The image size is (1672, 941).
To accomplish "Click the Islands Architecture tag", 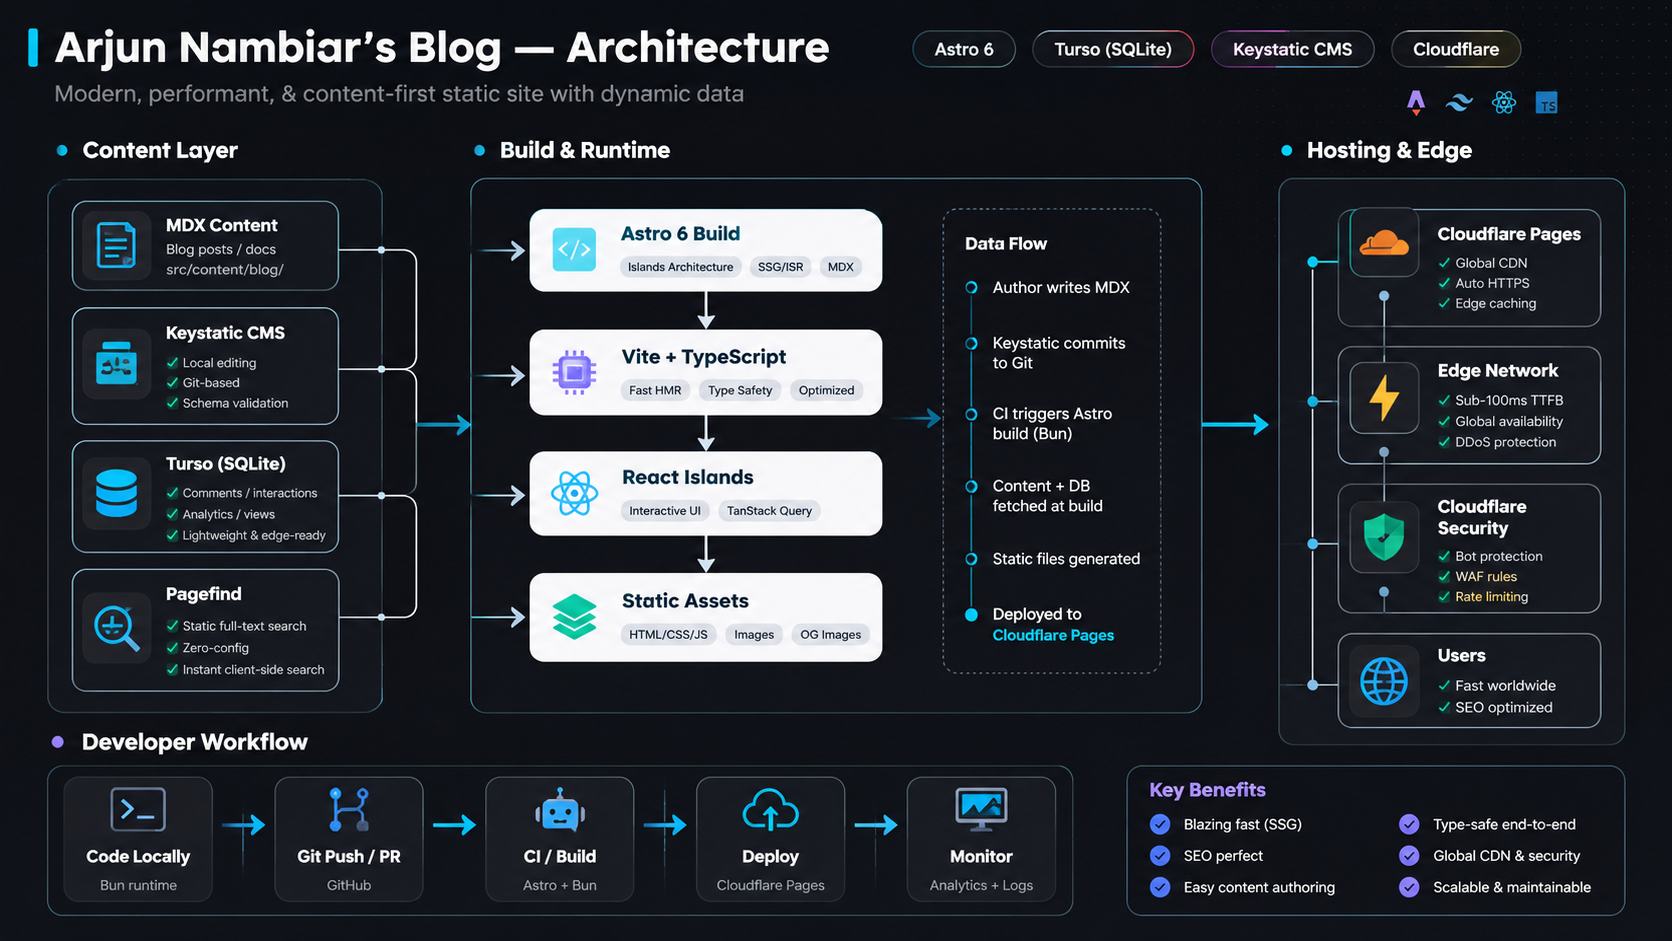I will (680, 267).
